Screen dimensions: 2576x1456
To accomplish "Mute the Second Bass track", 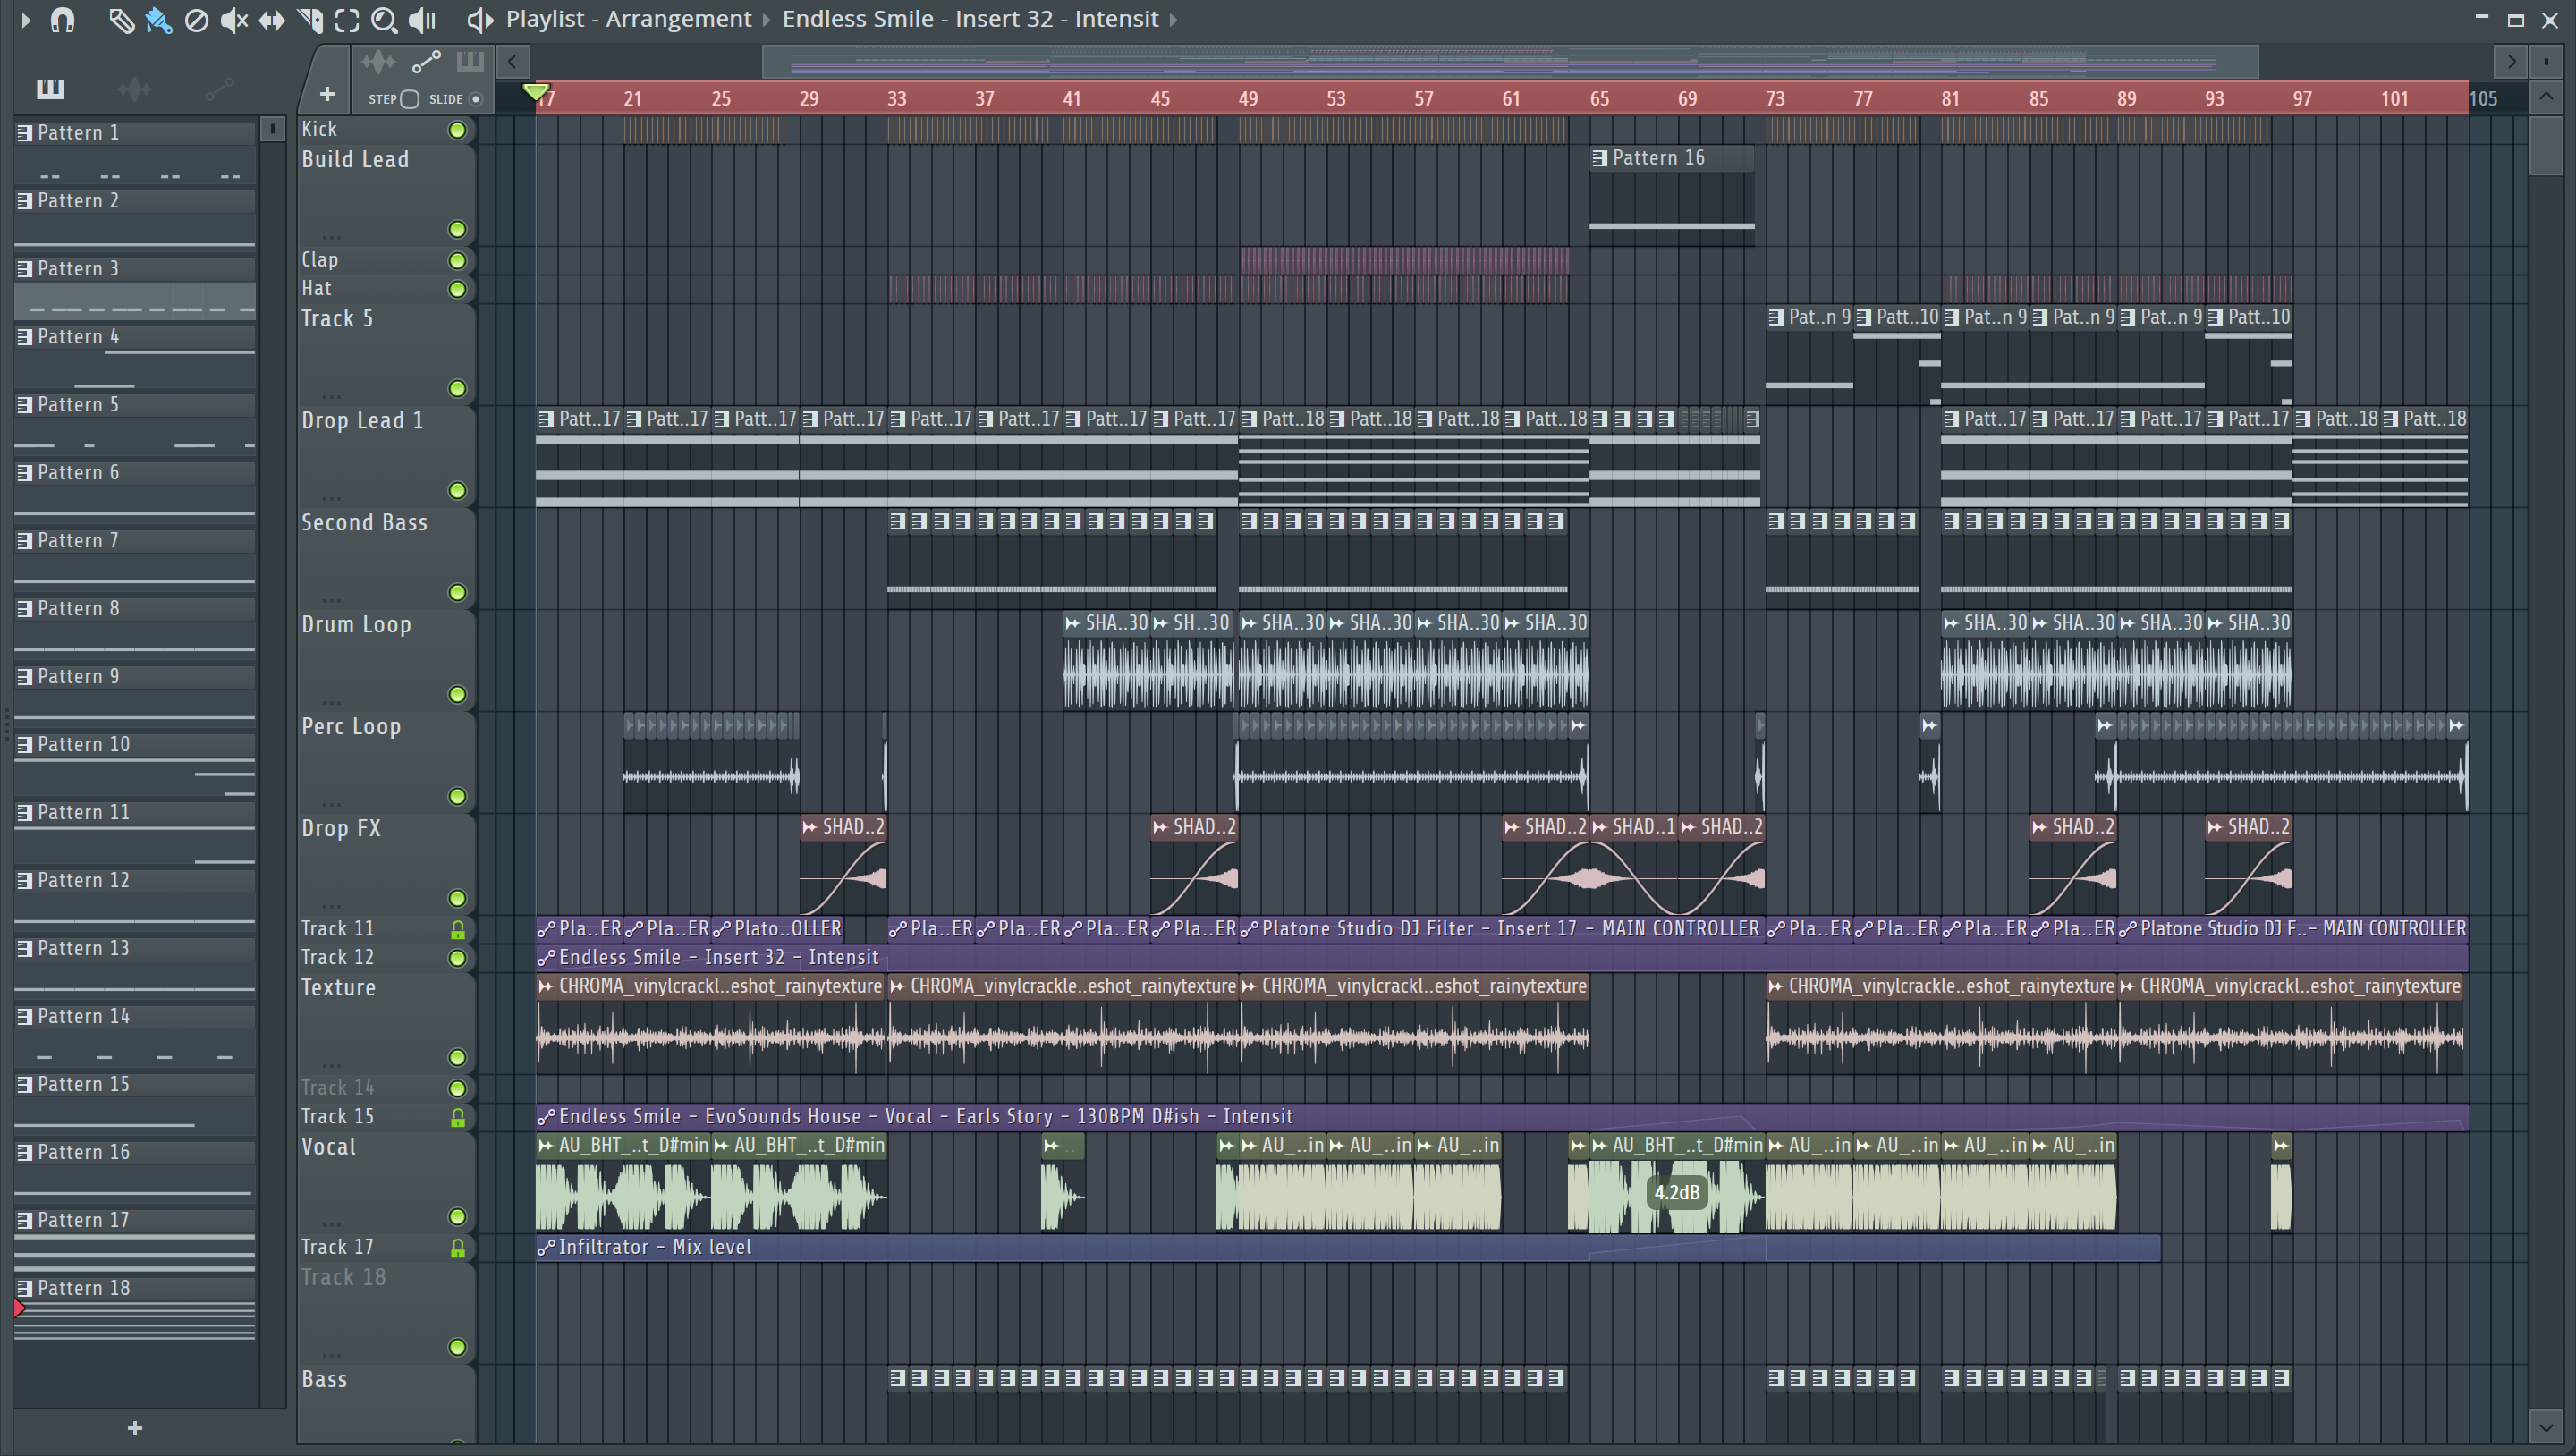I will point(457,593).
